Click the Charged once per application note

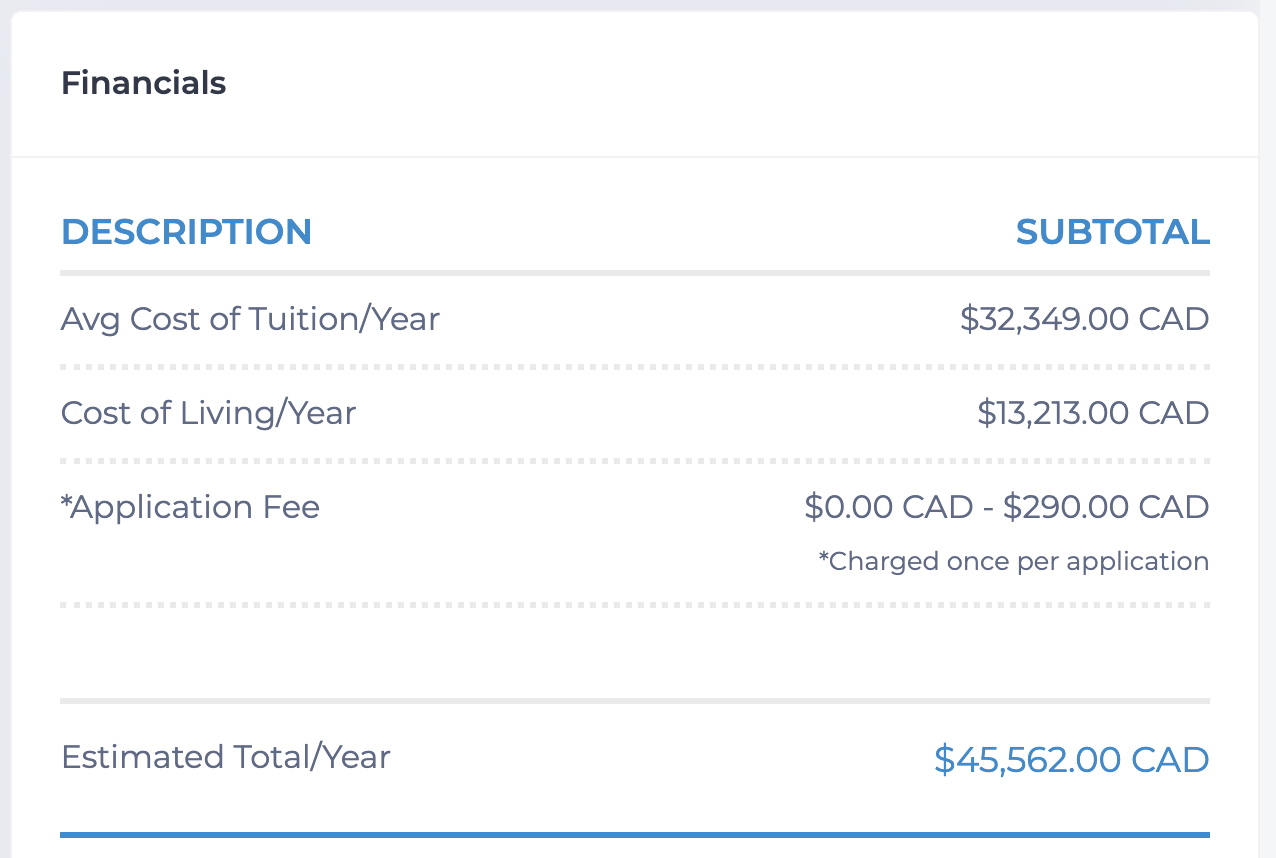(1014, 561)
